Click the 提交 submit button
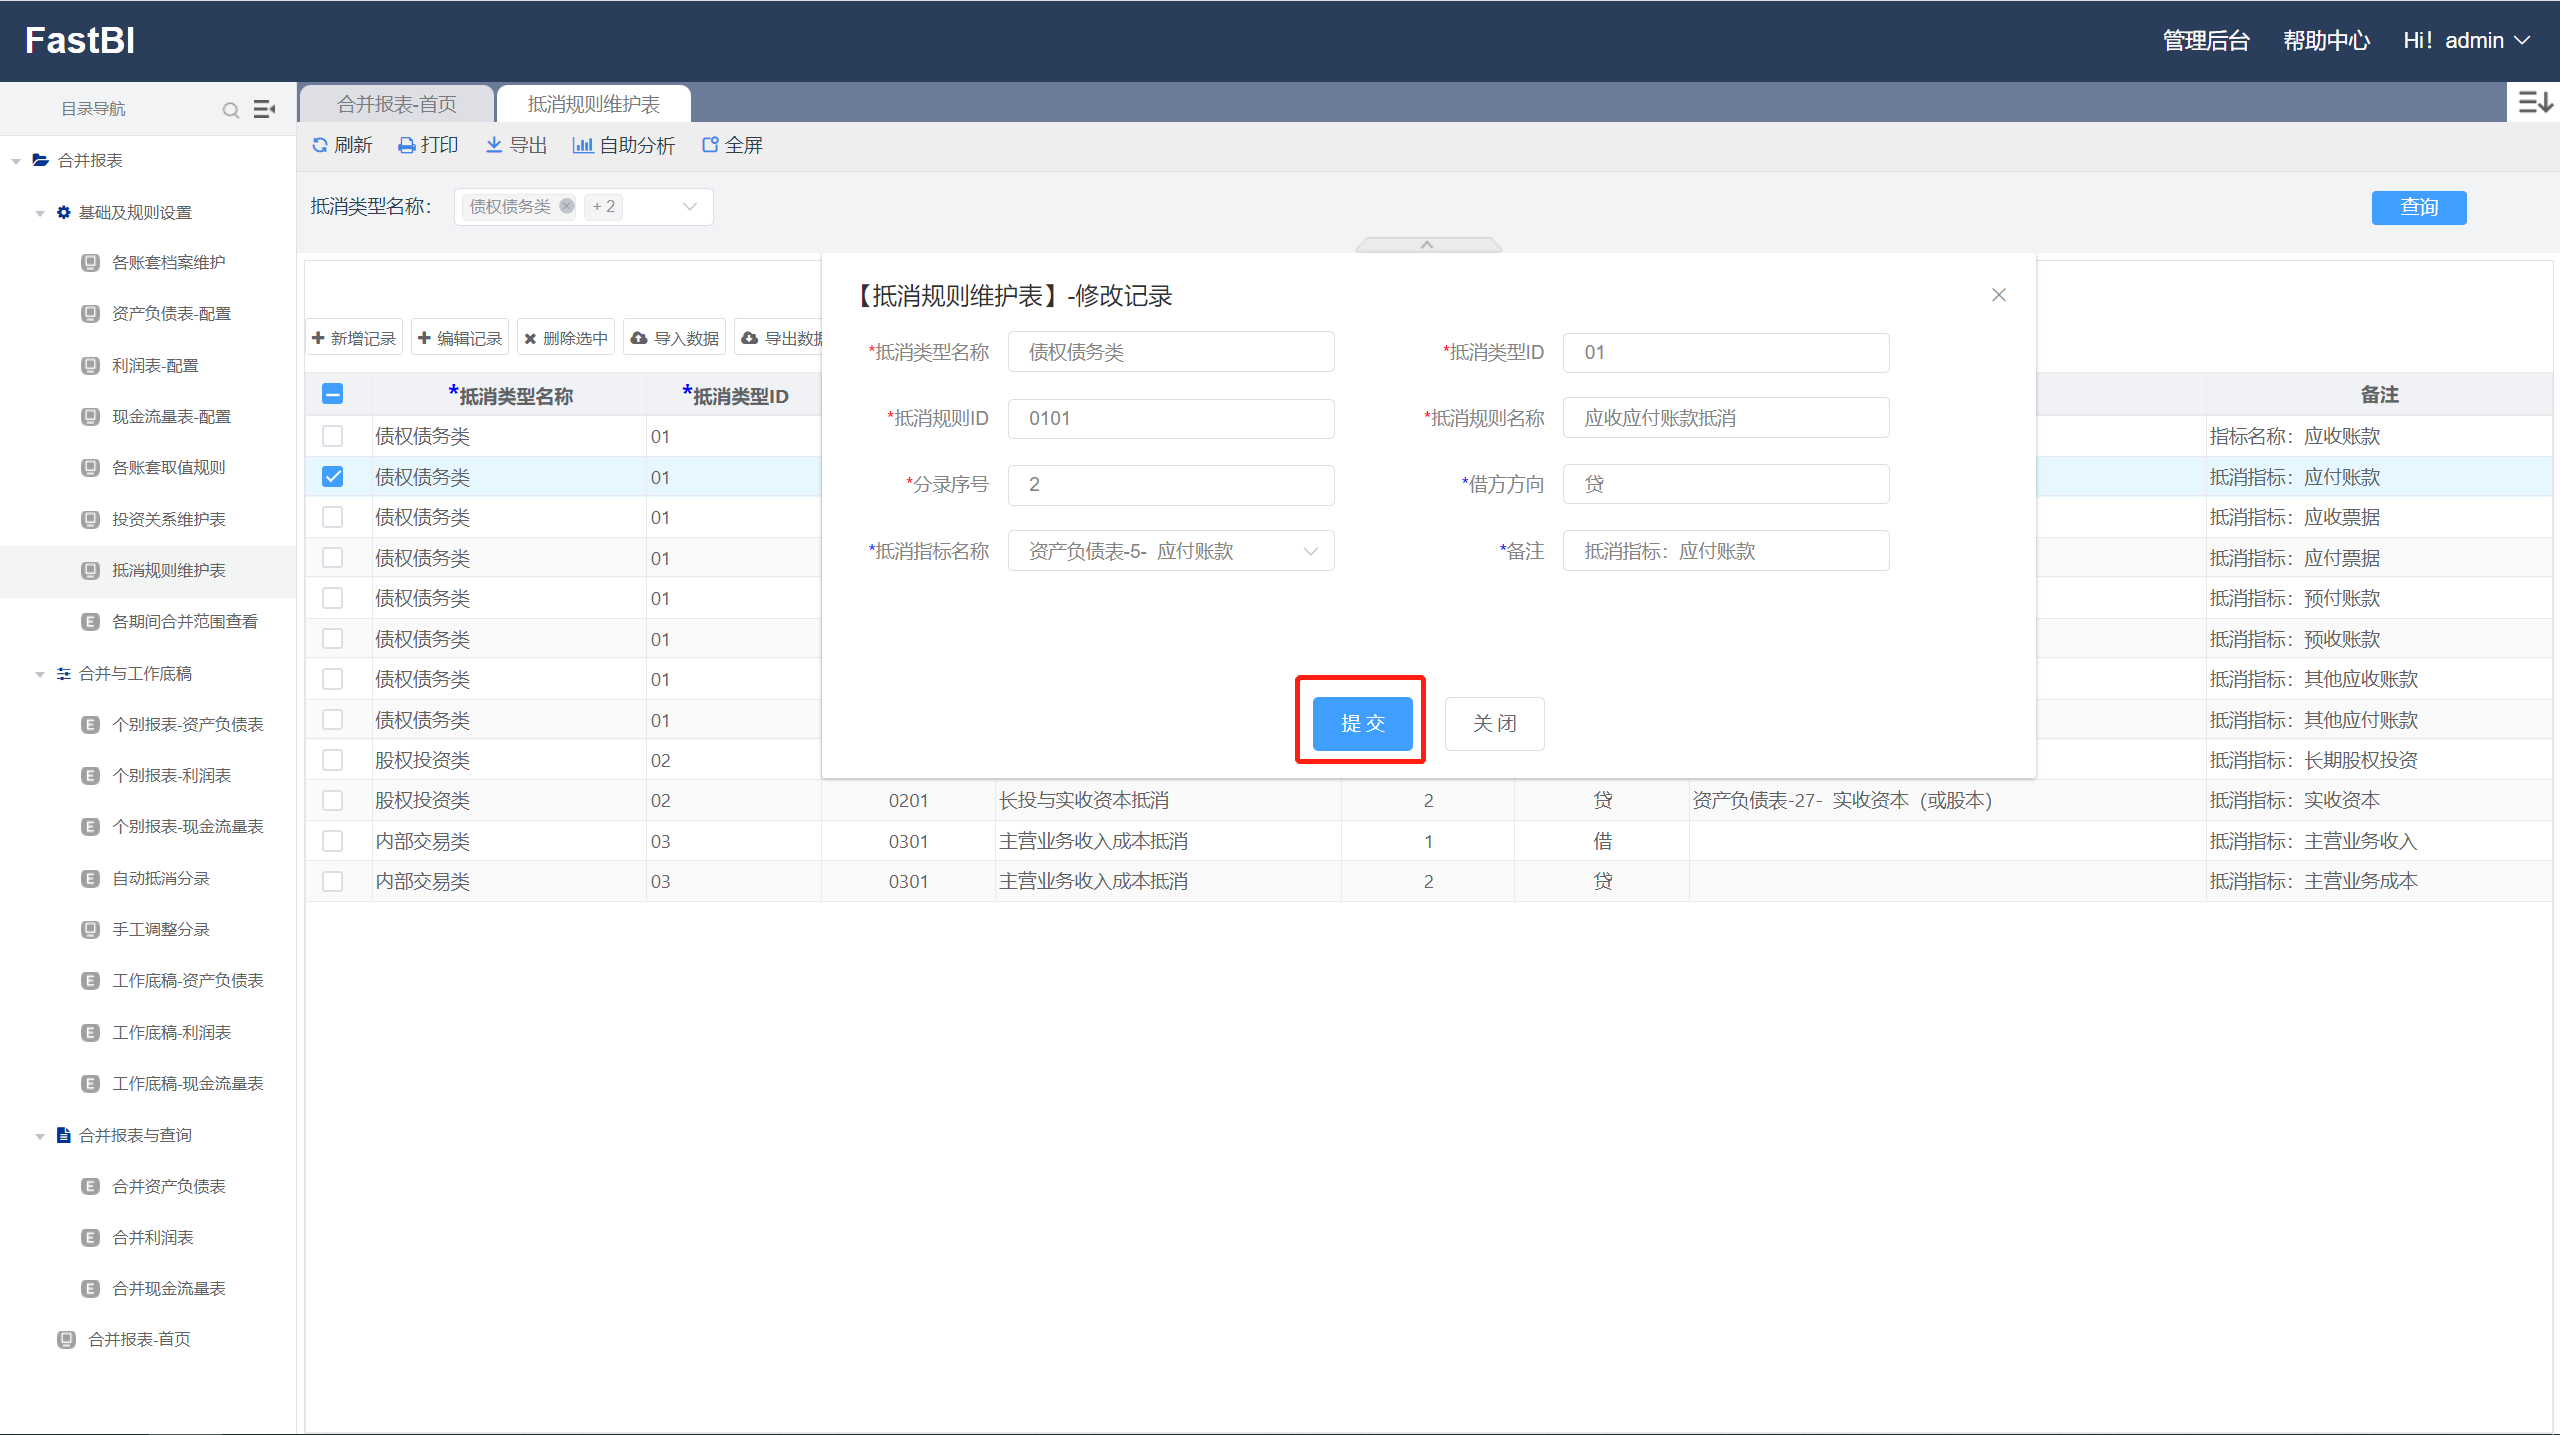Viewport: 2560px width, 1435px height. pyautogui.click(x=1362, y=723)
